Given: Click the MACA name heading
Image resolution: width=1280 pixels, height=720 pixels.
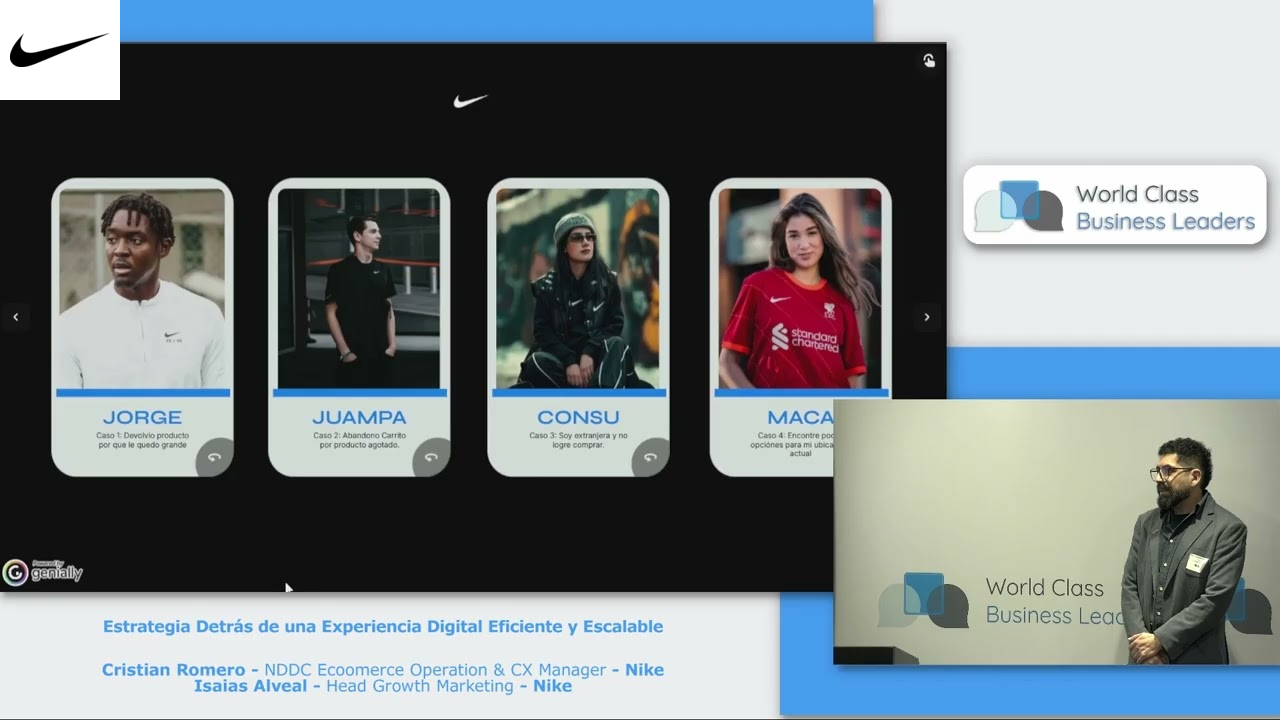Looking at the screenshot, I should pos(800,418).
